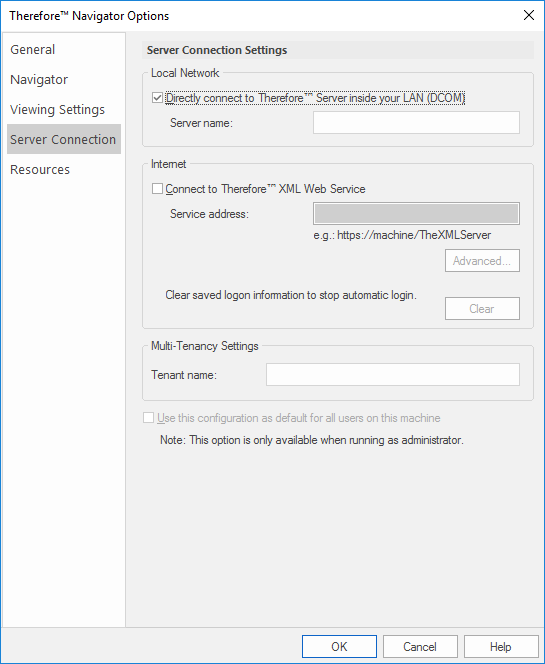Click the Service address: label
The width and height of the screenshot is (545, 664).
point(209,214)
